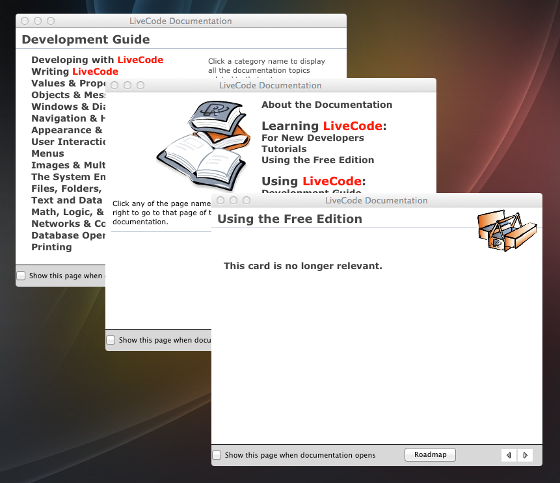560x483 pixels.
Task: Select 'Files, Folders,' category
Action: coord(66,189)
